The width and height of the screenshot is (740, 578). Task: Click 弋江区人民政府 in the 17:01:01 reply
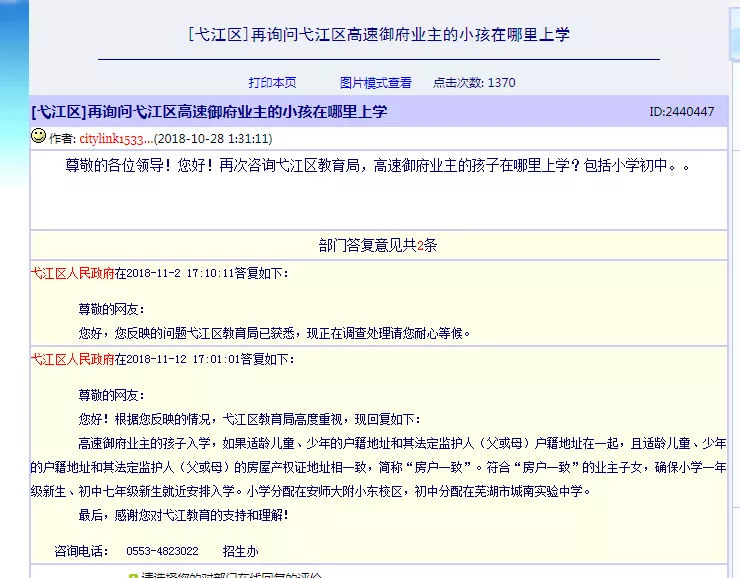click(x=72, y=358)
